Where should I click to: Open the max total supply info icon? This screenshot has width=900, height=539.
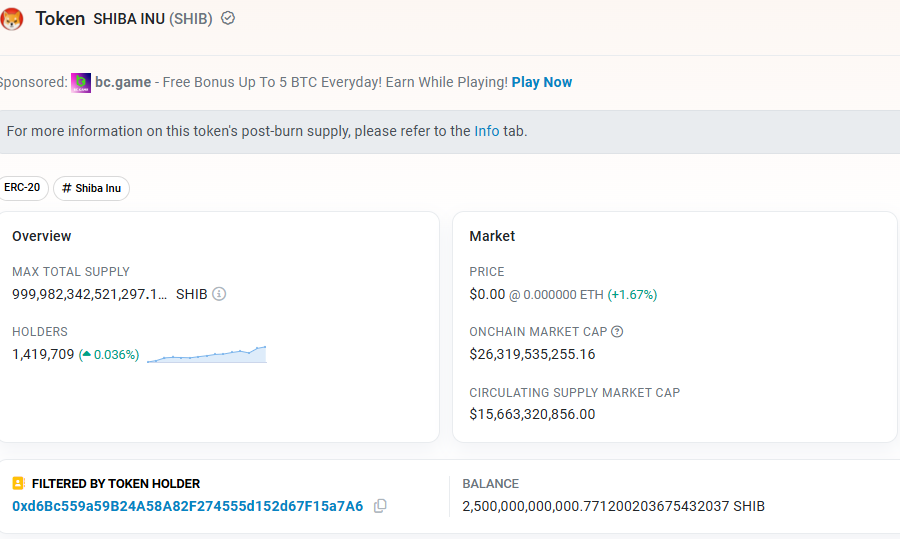click(219, 294)
